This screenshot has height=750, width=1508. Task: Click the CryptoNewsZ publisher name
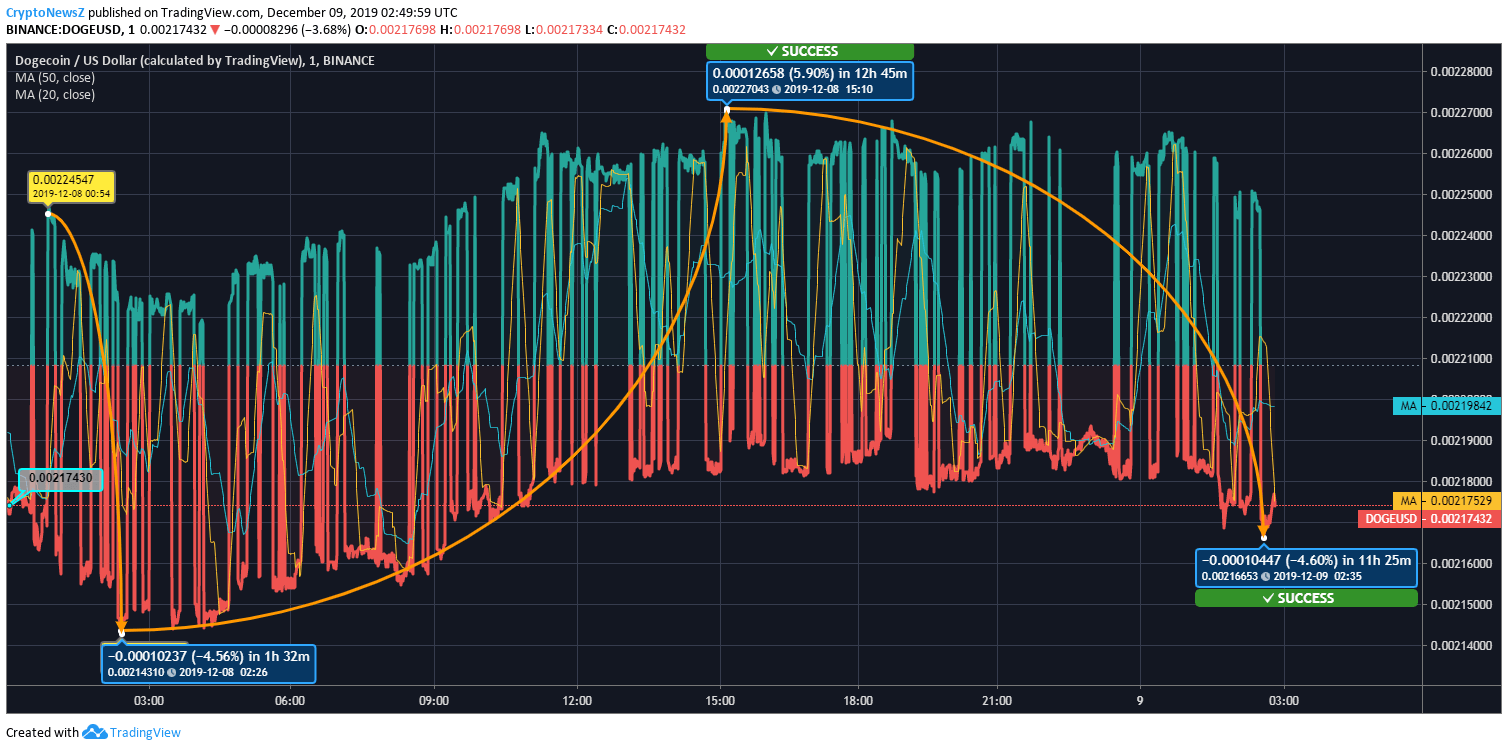pos(44,12)
